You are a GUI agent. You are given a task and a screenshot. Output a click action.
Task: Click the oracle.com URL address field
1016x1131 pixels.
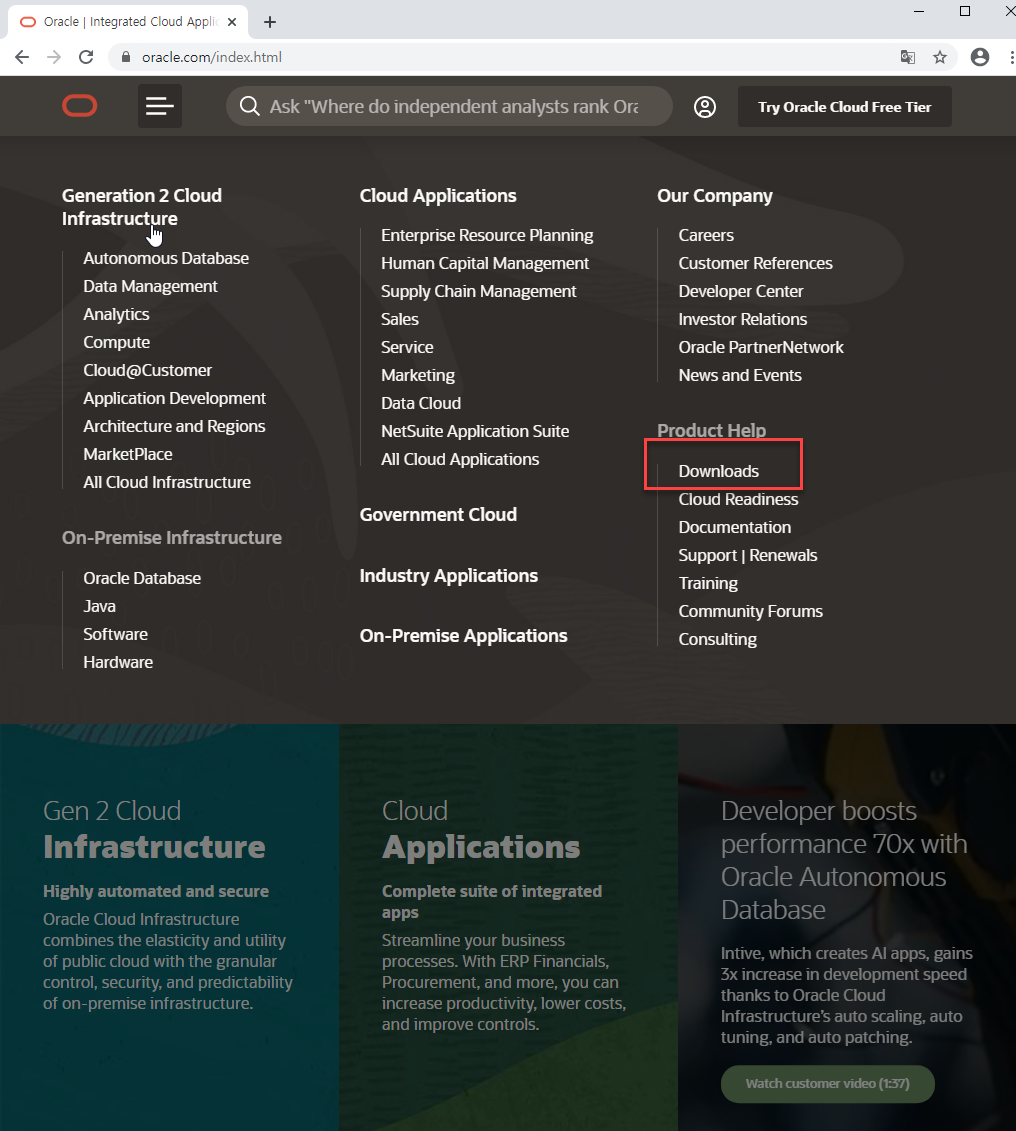coord(211,57)
